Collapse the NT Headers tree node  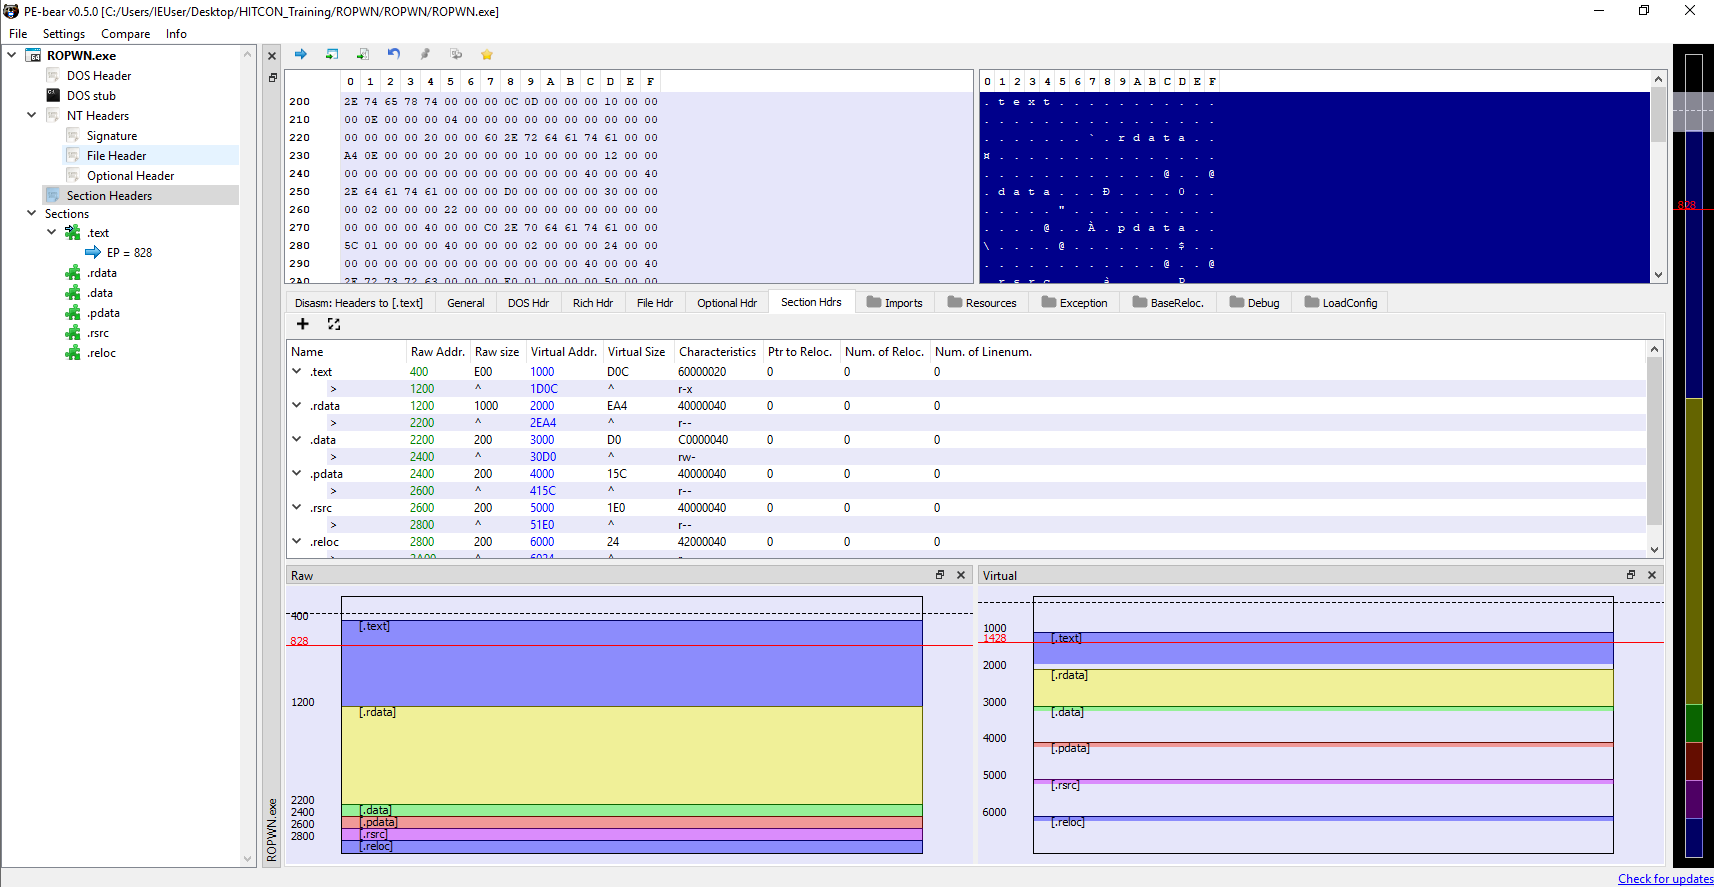point(31,115)
